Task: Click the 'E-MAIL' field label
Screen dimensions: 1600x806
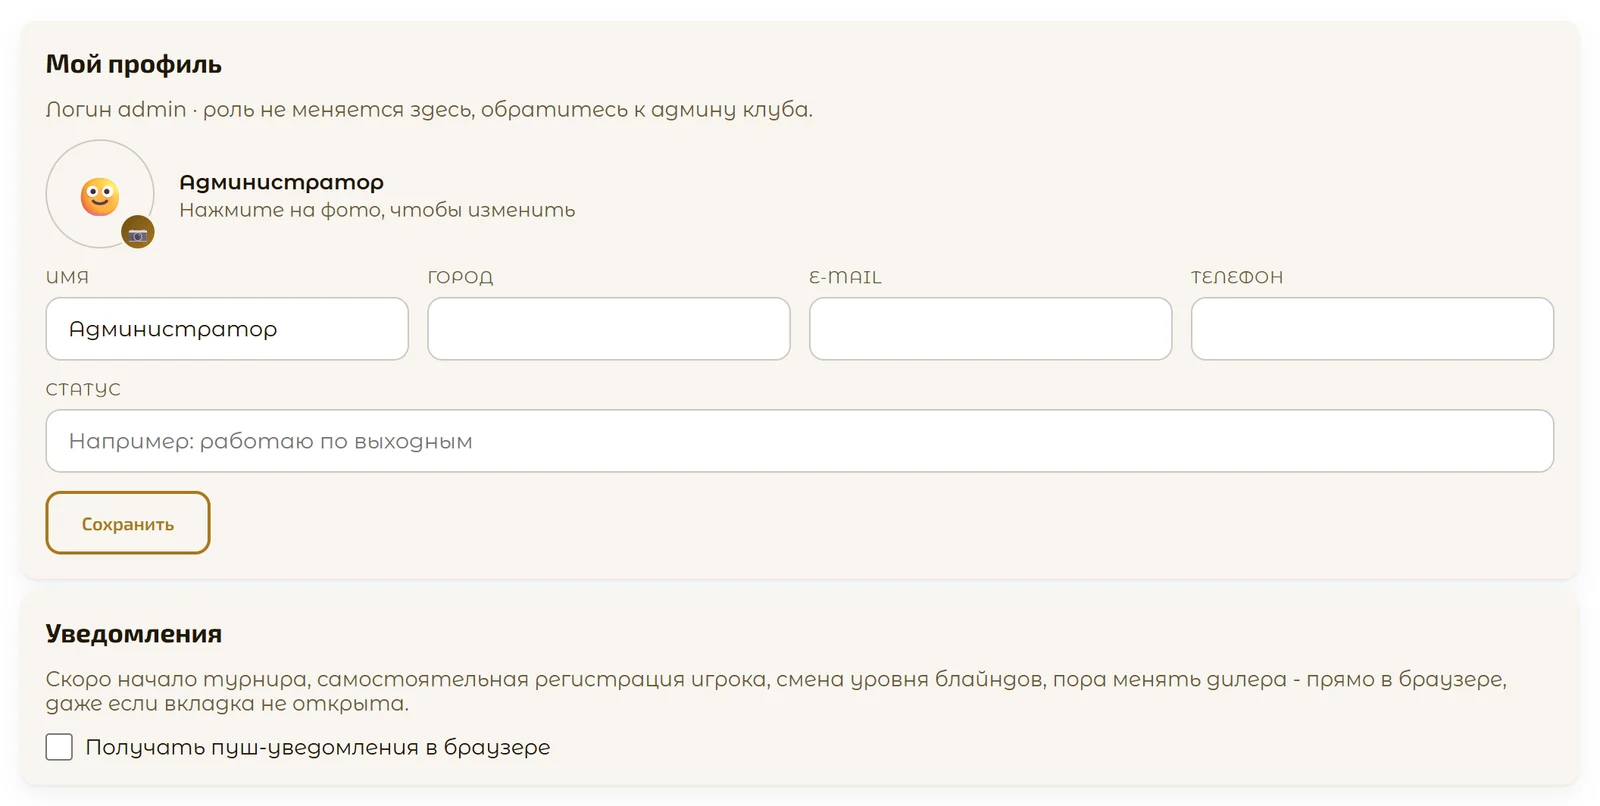Action: (845, 277)
